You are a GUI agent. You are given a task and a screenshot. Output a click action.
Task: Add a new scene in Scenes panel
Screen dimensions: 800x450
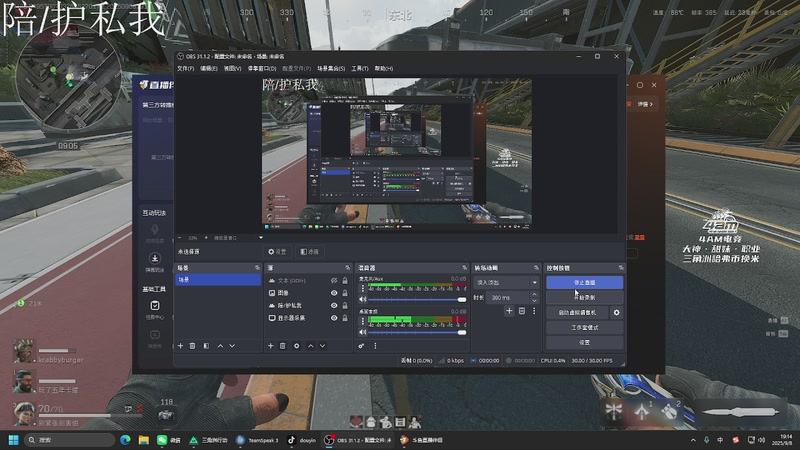pyautogui.click(x=180, y=346)
